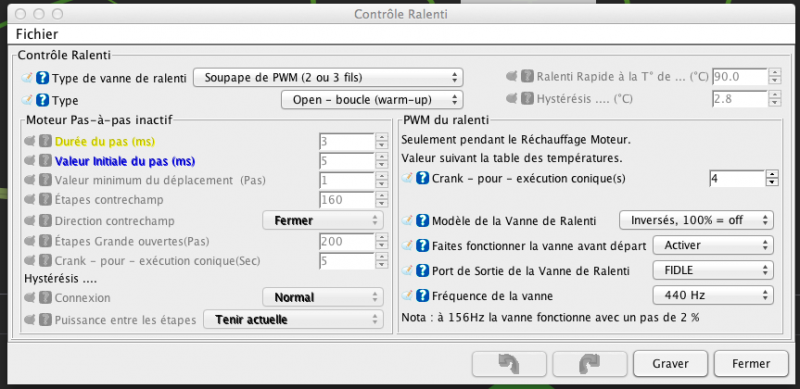800x389 pixels.
Task: Click the Crank exécution conique(s) field containing 4
Action: pyautogui.click(x=737, y=179)
